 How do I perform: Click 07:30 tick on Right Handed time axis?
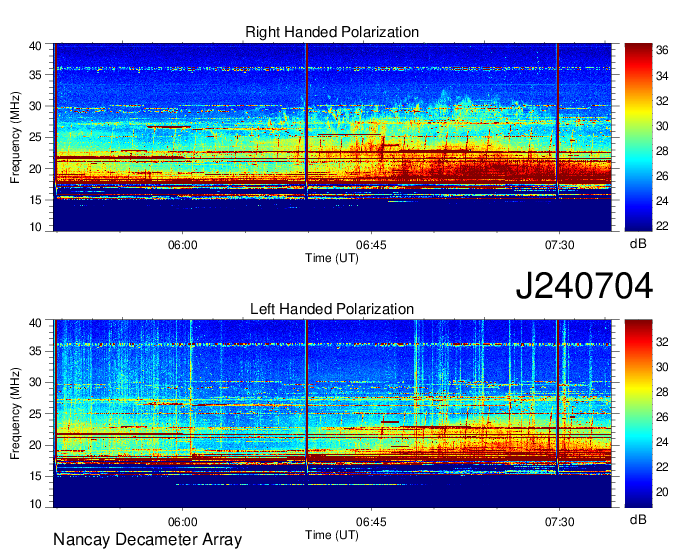(x=559, y=245)
